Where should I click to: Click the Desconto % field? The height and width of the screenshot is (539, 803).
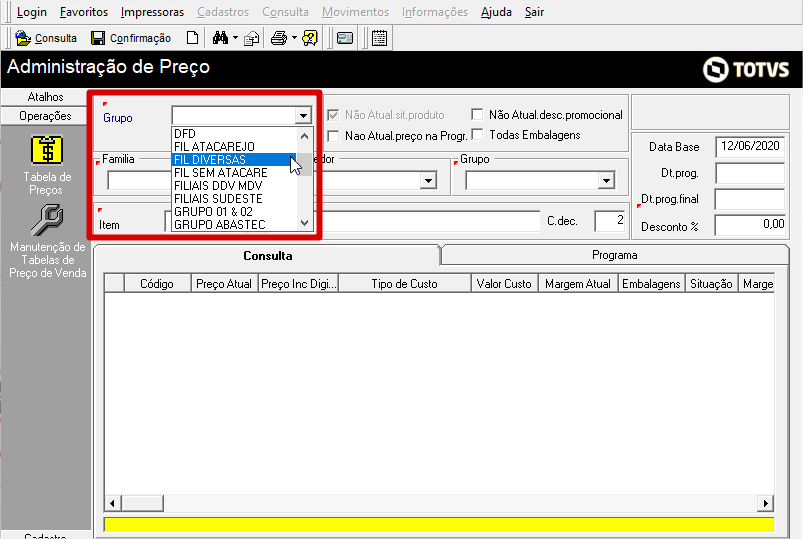(x=750, y=225)
